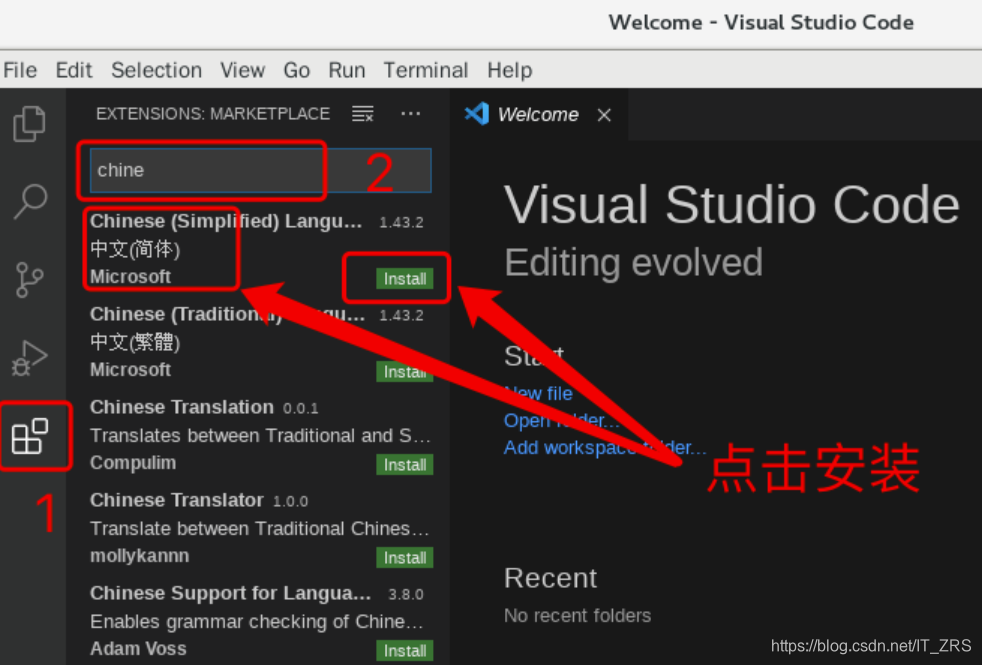
Task: Open the File menu
Action: 20,70
